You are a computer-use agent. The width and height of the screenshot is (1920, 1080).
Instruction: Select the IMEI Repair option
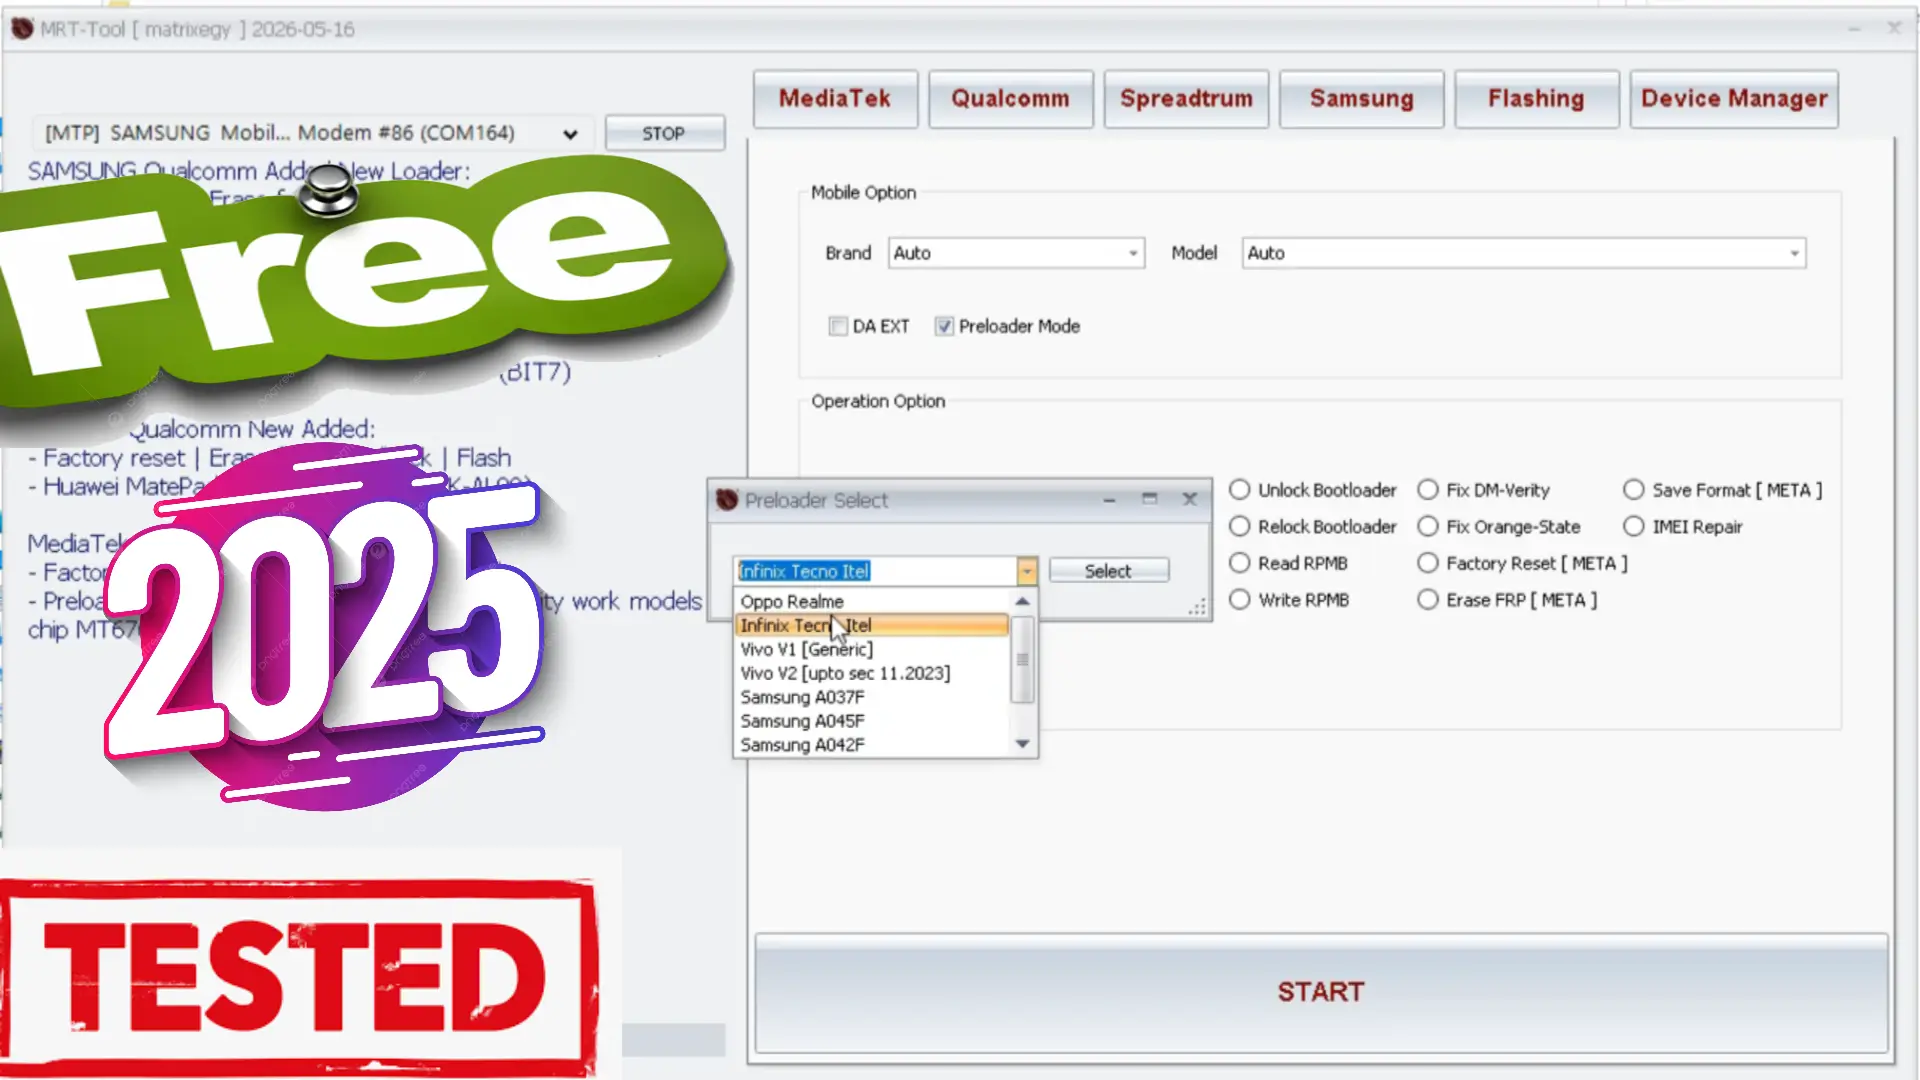1634,526
